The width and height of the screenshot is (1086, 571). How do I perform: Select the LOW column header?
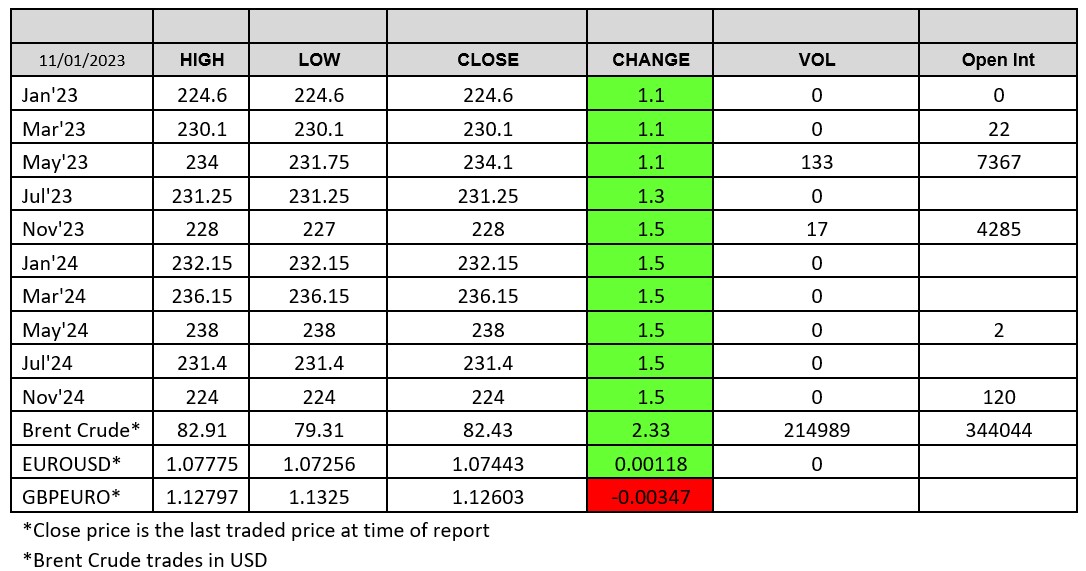pyautogui.click(x=319, y=60)
